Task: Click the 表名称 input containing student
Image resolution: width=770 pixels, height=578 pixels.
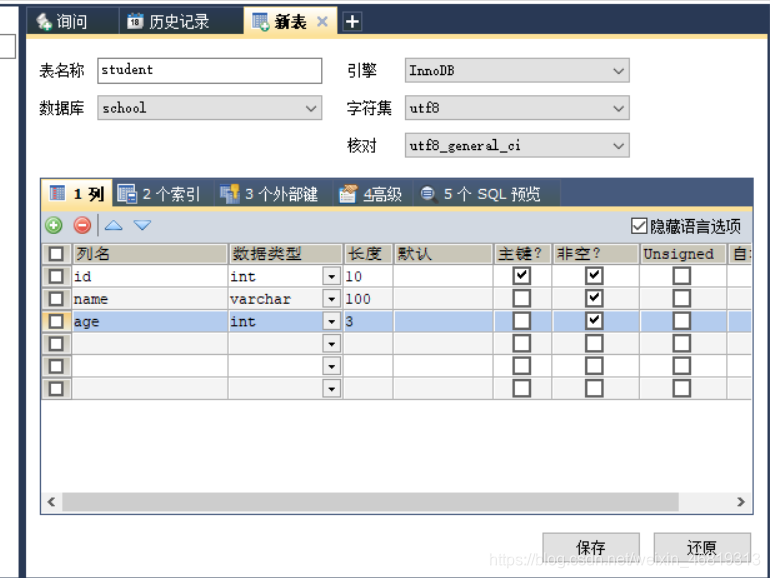Action: tap(210, 70)
